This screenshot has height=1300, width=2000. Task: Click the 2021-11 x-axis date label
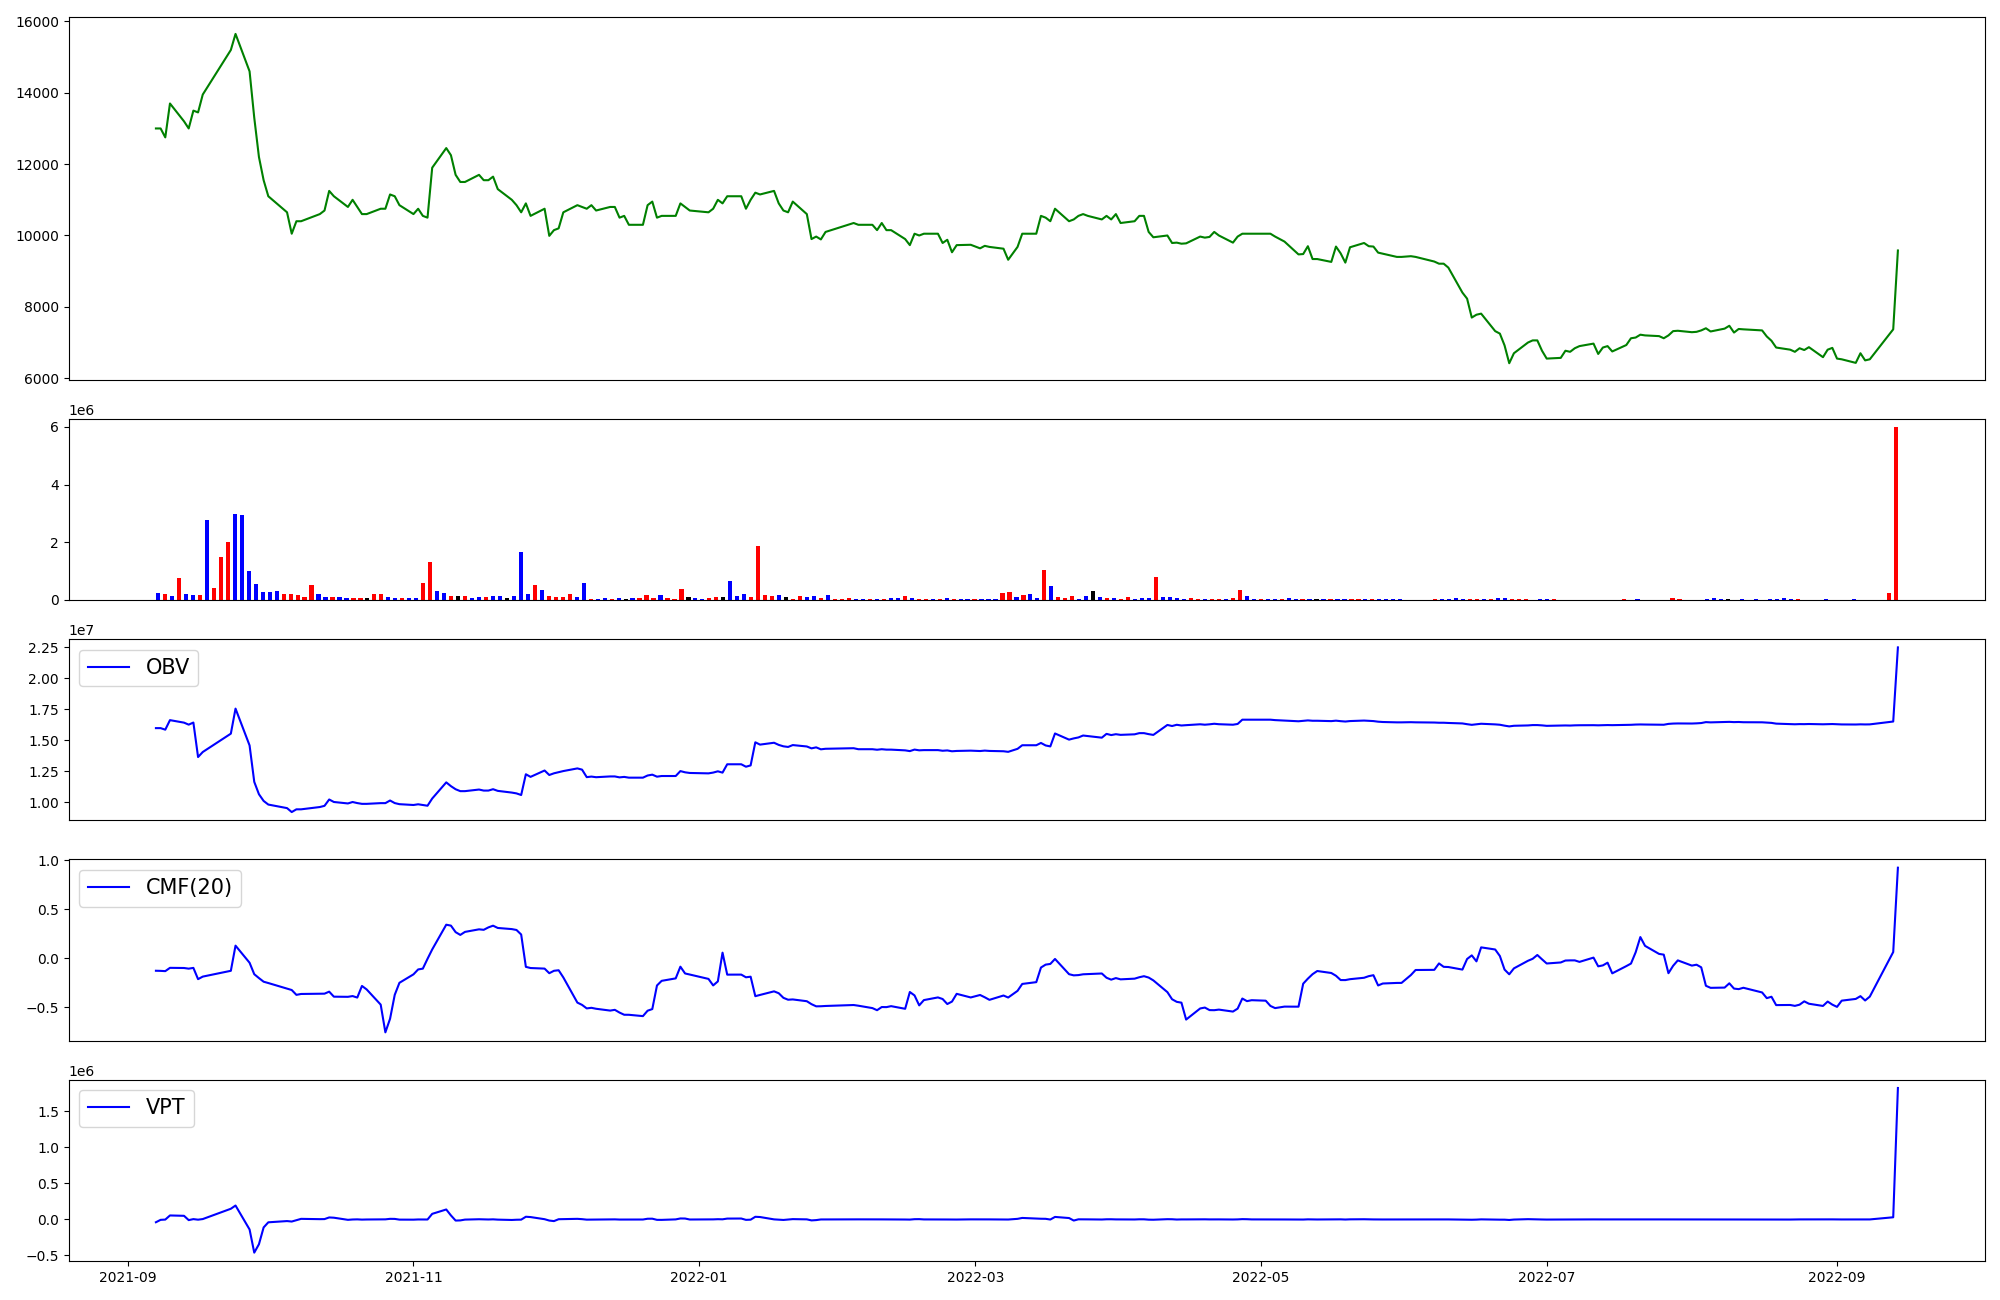[413, 1276]
